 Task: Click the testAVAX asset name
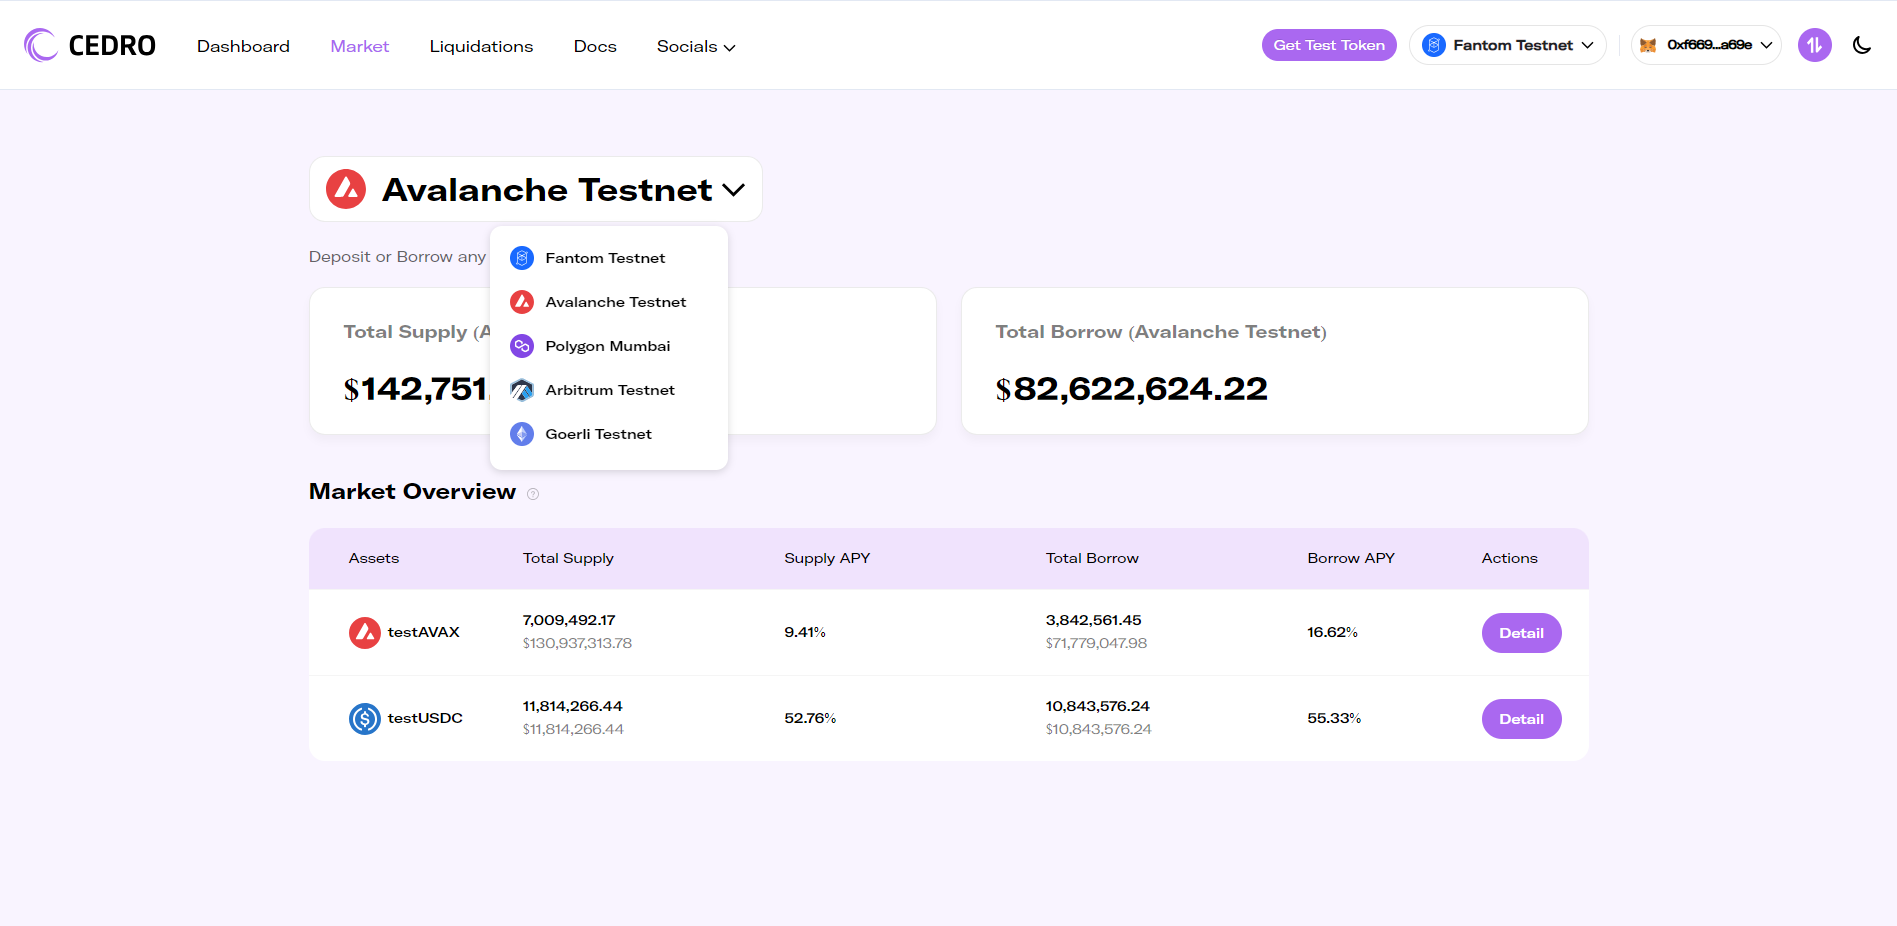point(424,632)
